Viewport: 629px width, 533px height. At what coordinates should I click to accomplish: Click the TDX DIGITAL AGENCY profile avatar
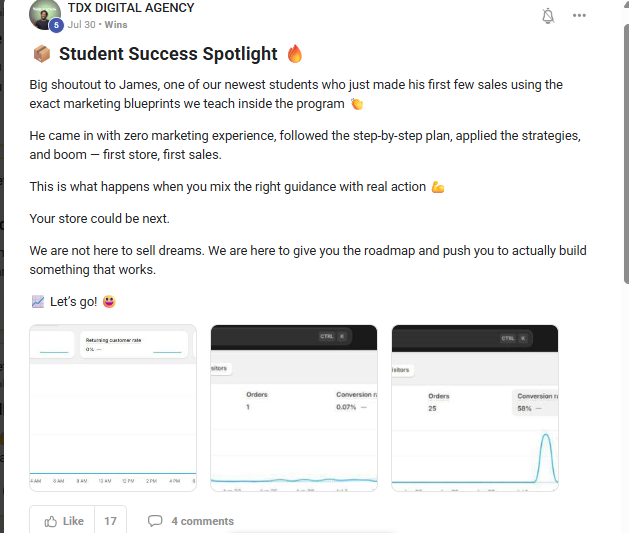[45, 15]
